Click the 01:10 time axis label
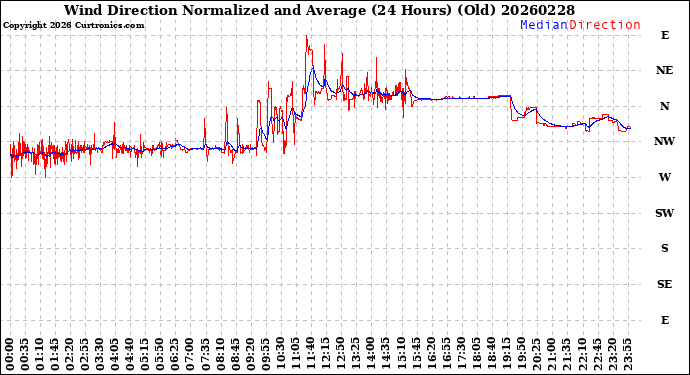This screenshot has width=690, height=375. point(40,355)
